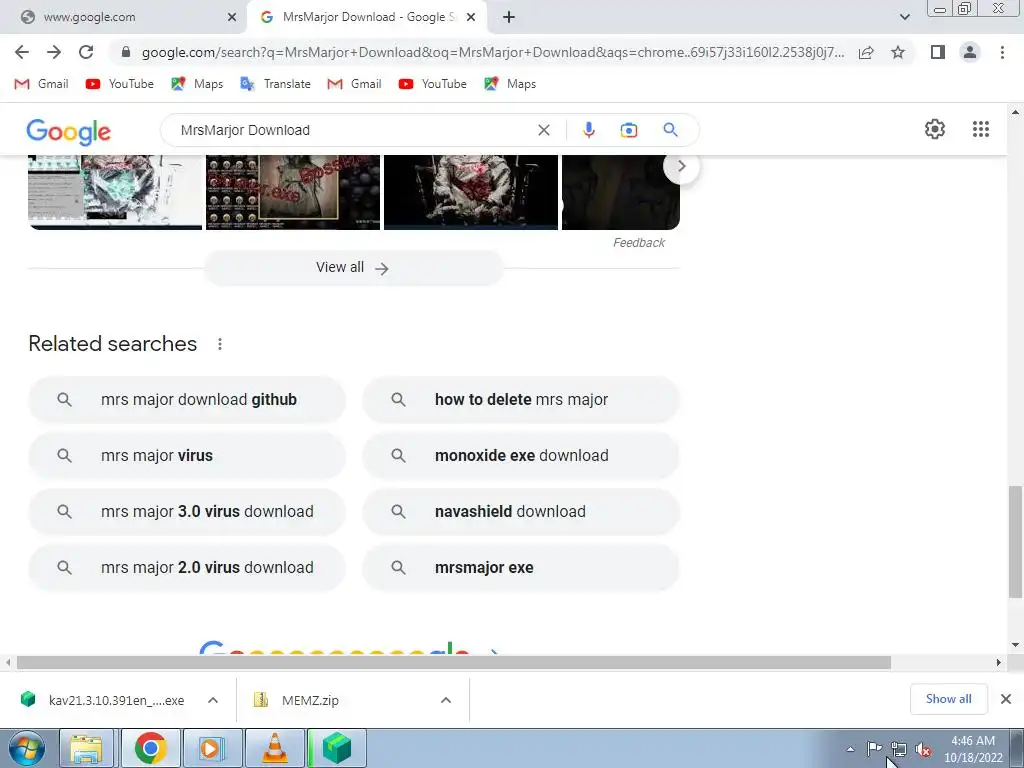This screenshot has width=1024, height=768.
Task: Open the third image thumbnail in carousel
Action: coord(471,192)
